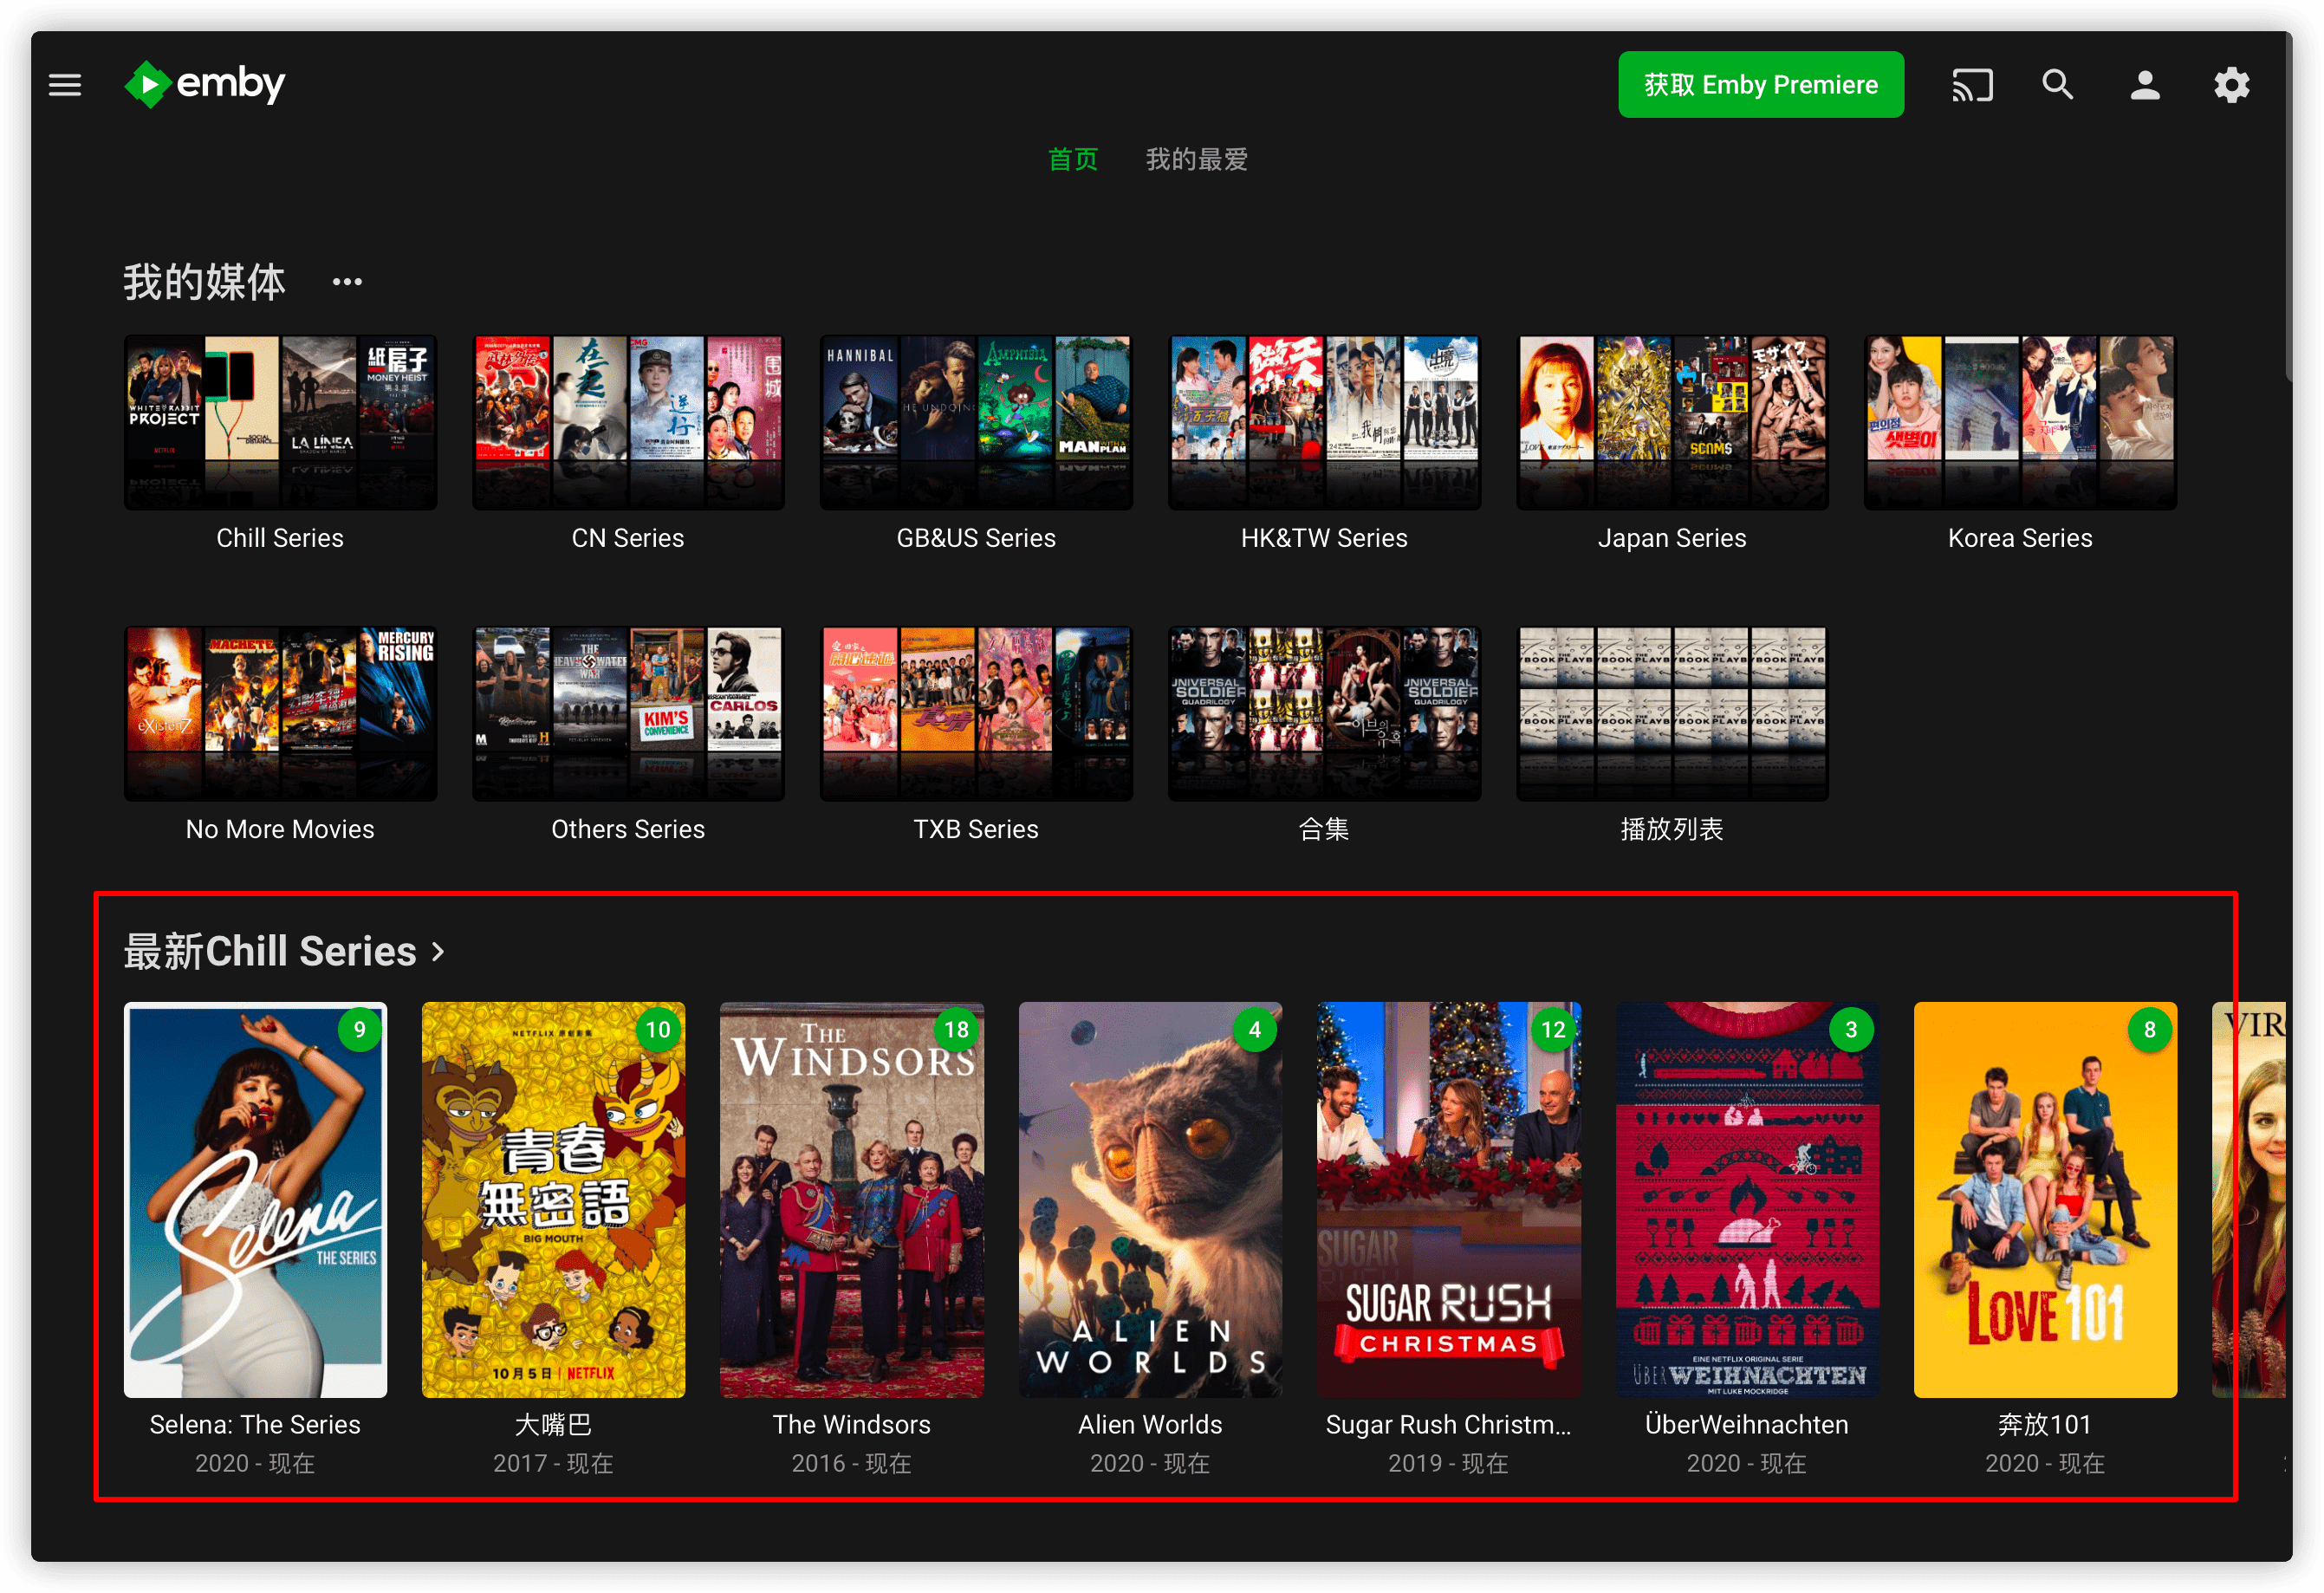Open the search magnifier icon

pyautogui.click(x=2058, y=85)
